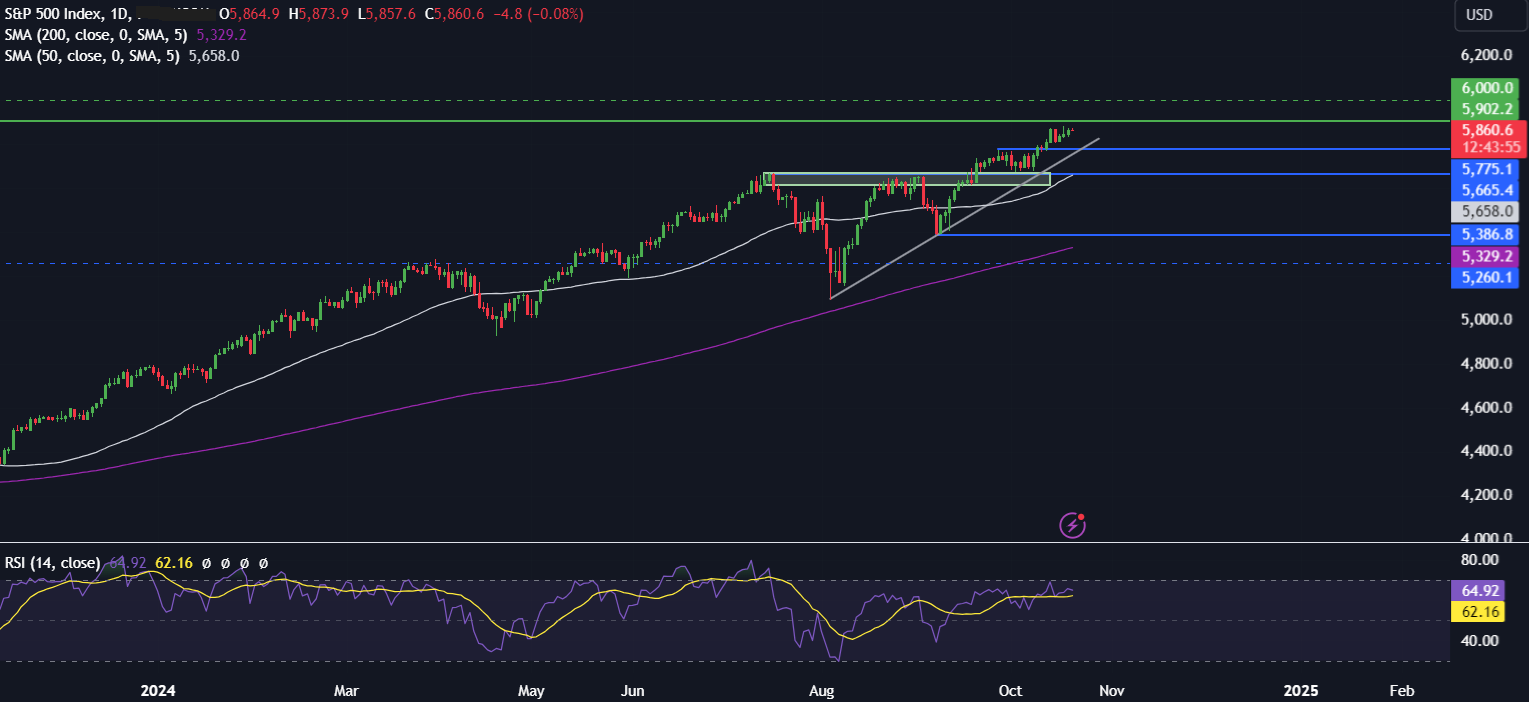Screen dimensions: 1529x702
Task: Click the 4,800.0 price axis tick
Action: pos(1486,364)
